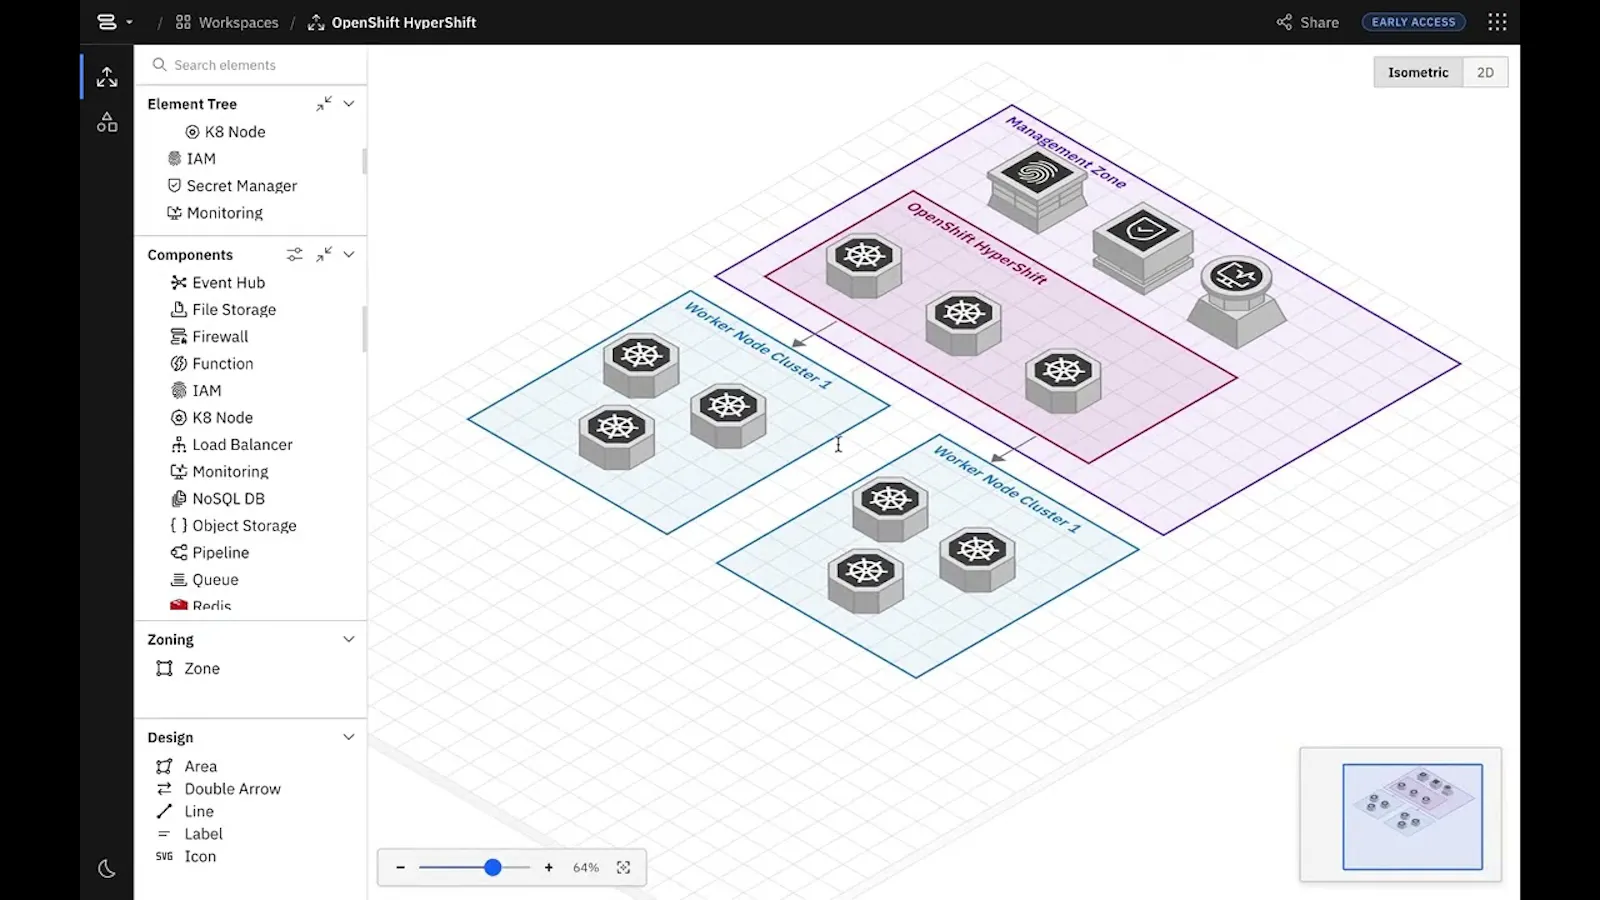Select the Load Balancer component
The height and width of the screenshot is (900, 1600).
pyautogui.click(x=231, y=445)
